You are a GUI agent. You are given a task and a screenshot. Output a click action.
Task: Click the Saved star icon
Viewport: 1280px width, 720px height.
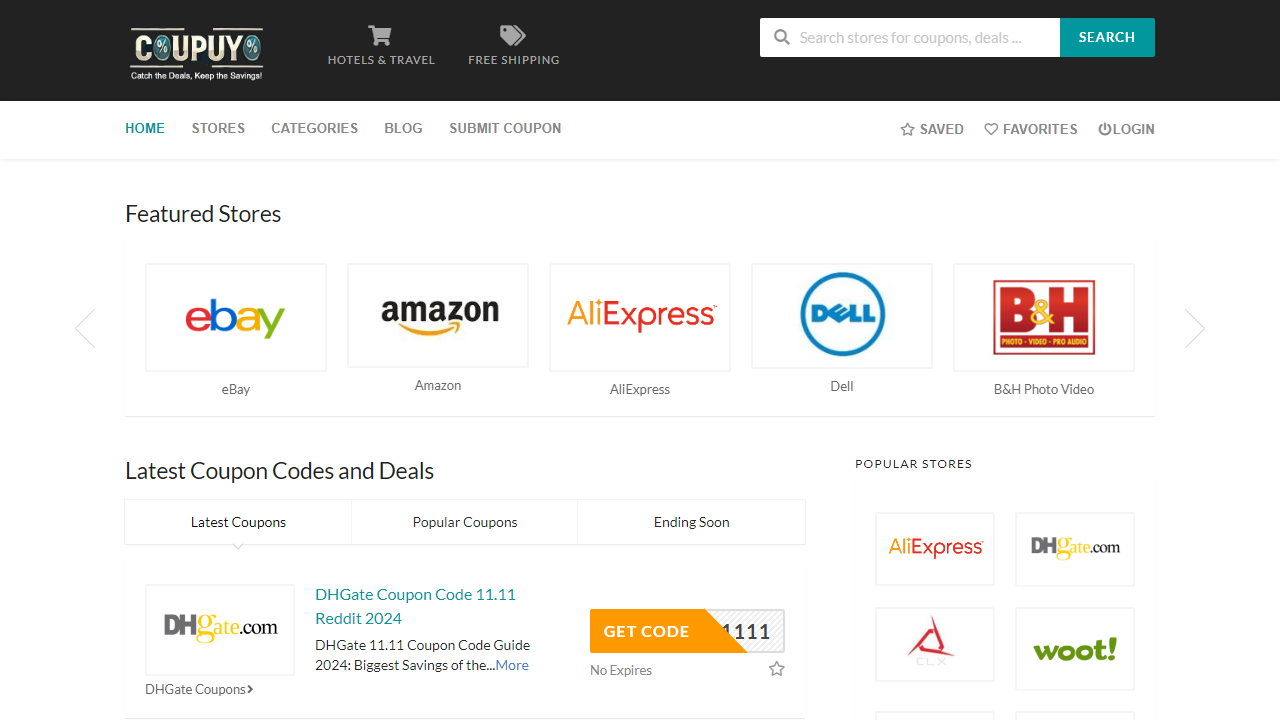(908, 129)
